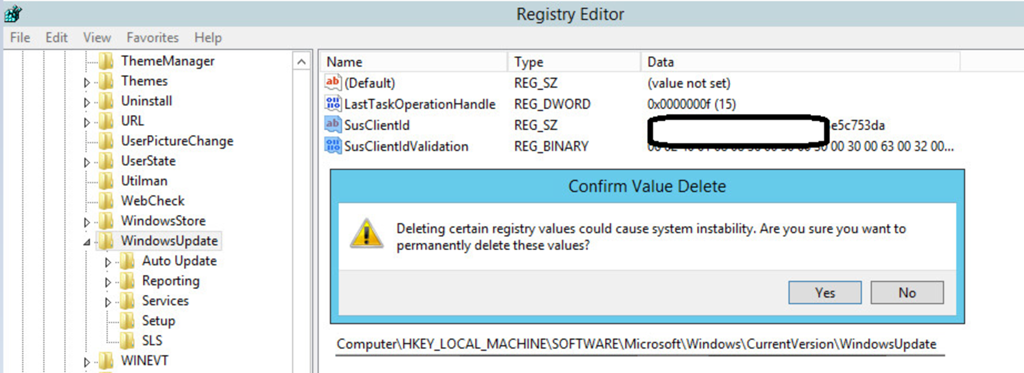Click the ThemeManager folder icon

click(107, 61)
